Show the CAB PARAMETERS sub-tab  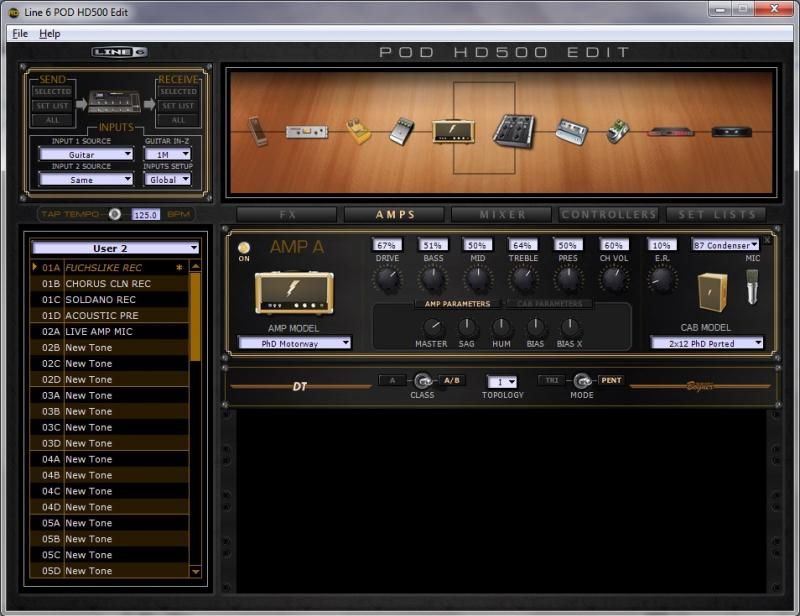549,304
